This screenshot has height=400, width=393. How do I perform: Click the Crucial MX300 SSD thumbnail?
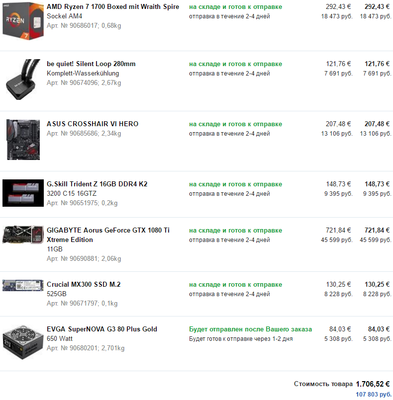pyautogui.click(x=23, y=285)
